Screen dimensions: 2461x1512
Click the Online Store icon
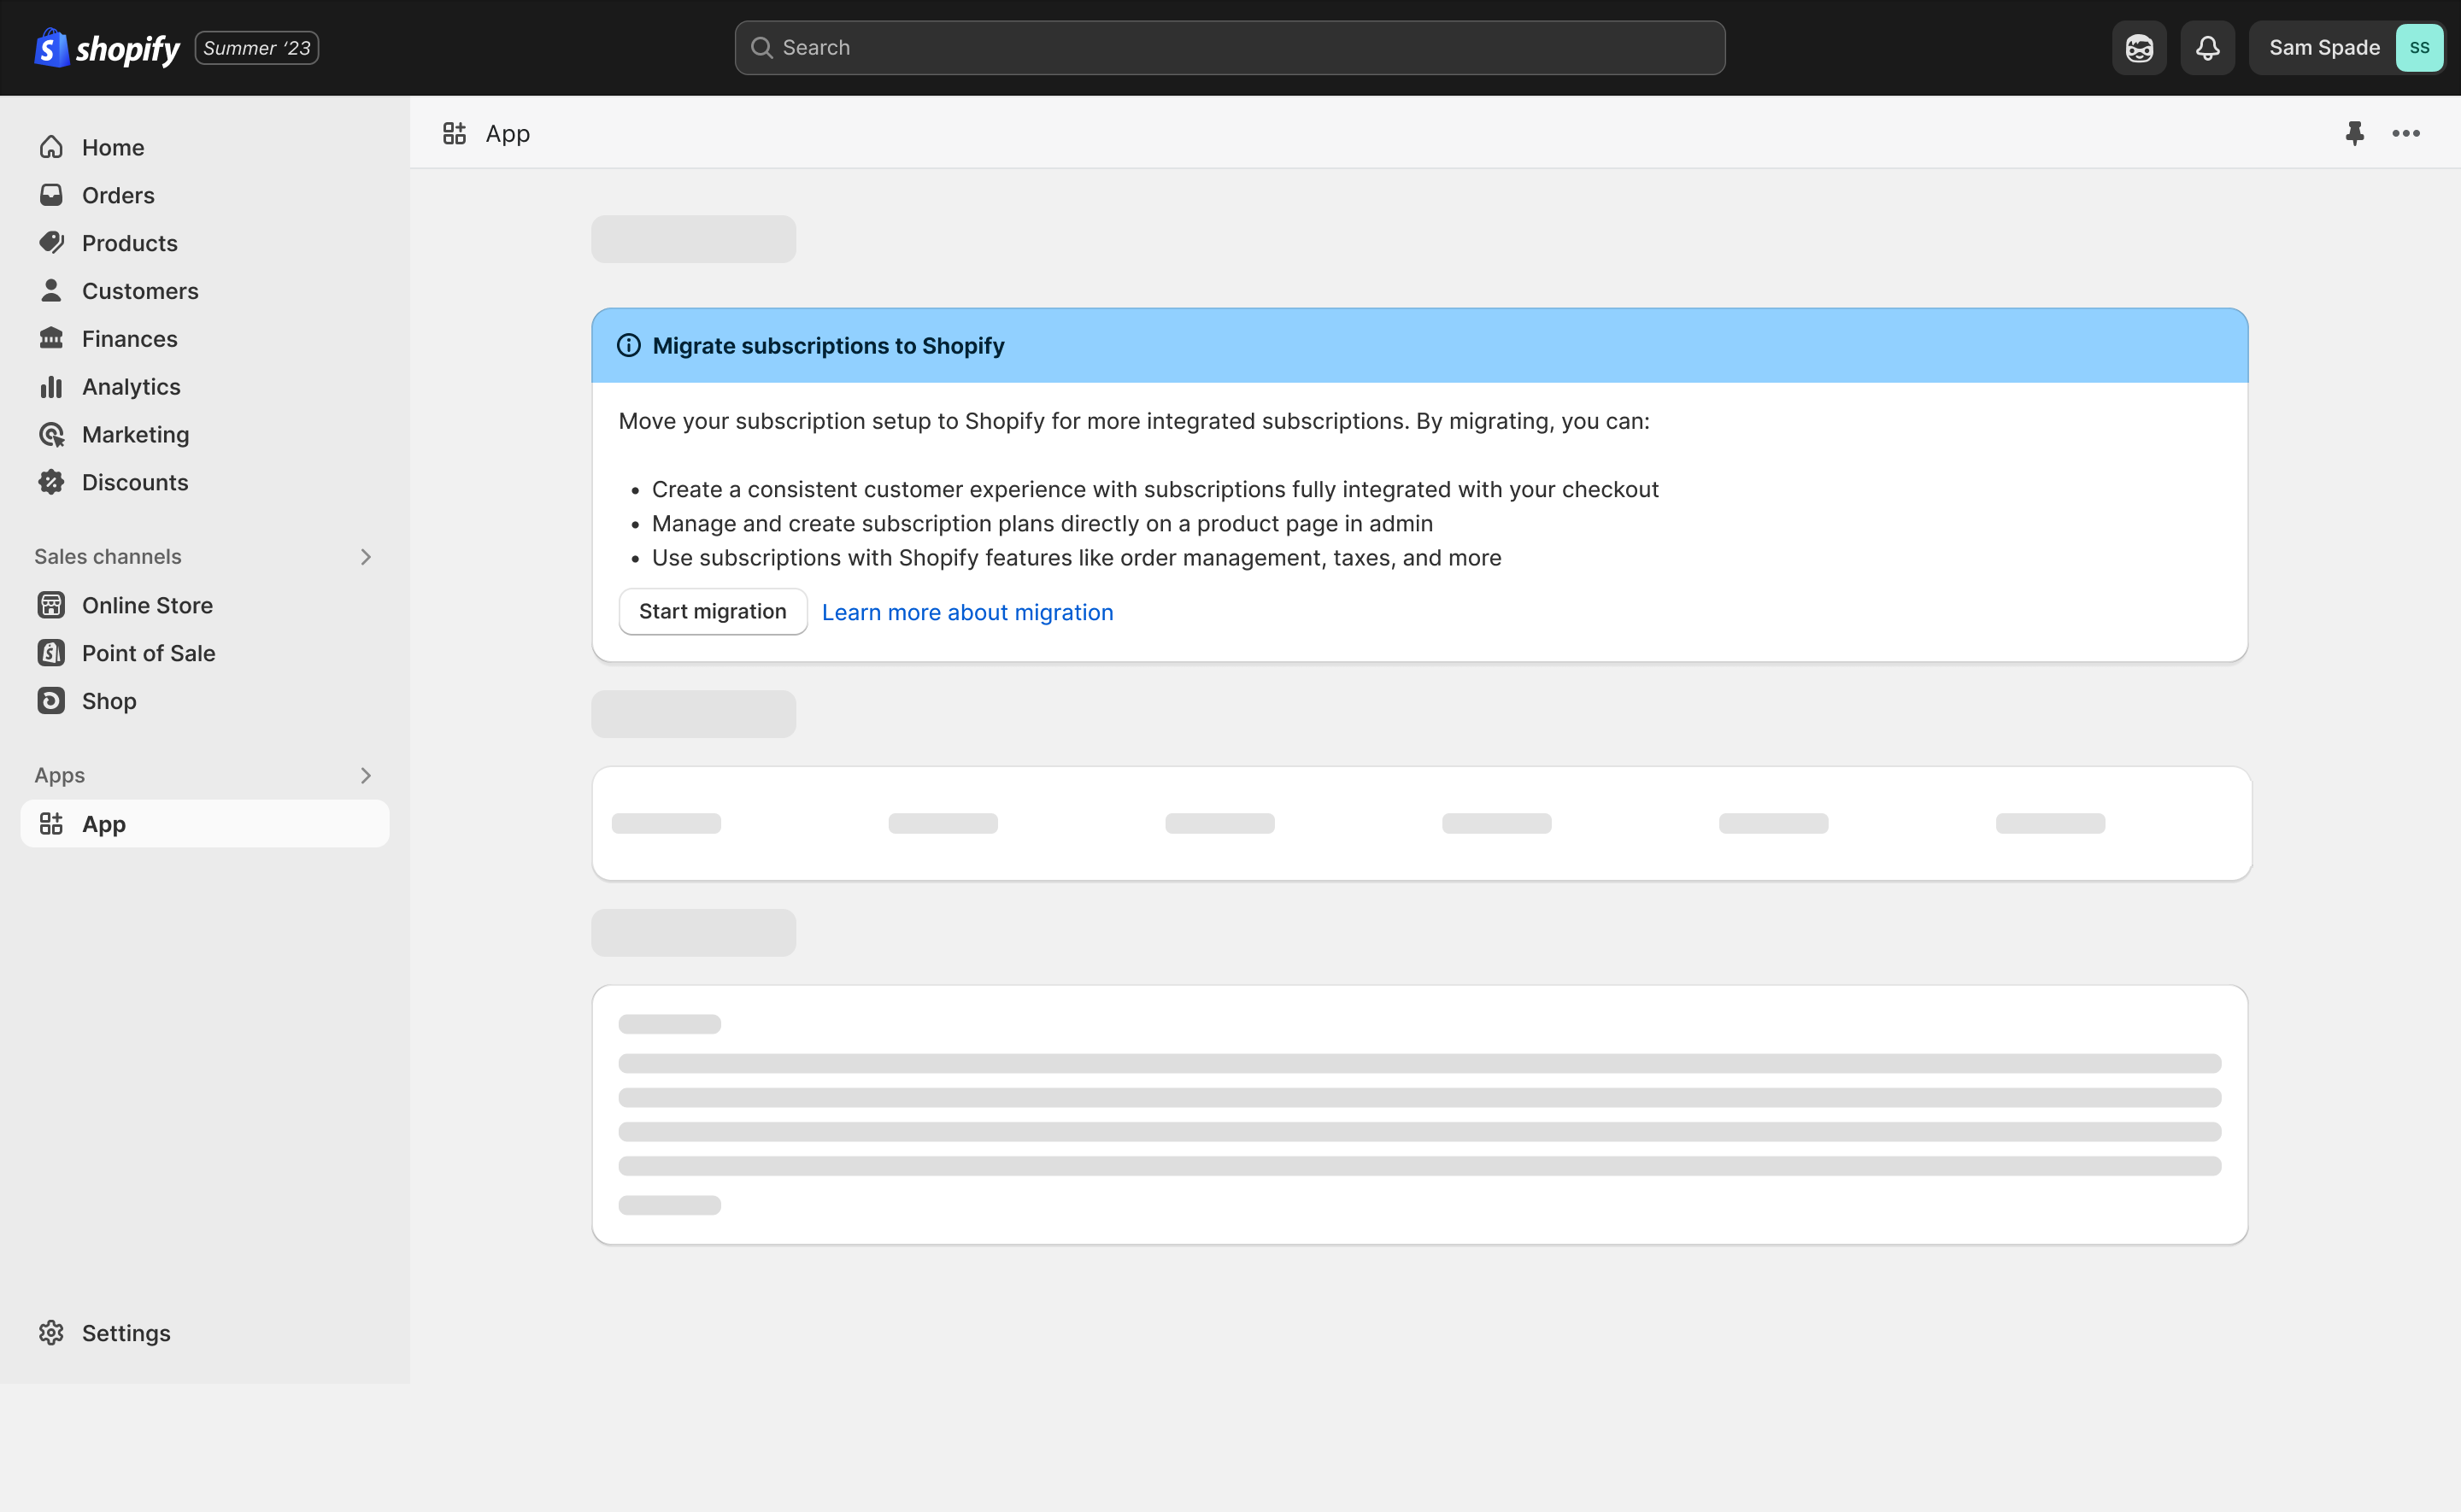pyautogui.click(x=51, y=606)
